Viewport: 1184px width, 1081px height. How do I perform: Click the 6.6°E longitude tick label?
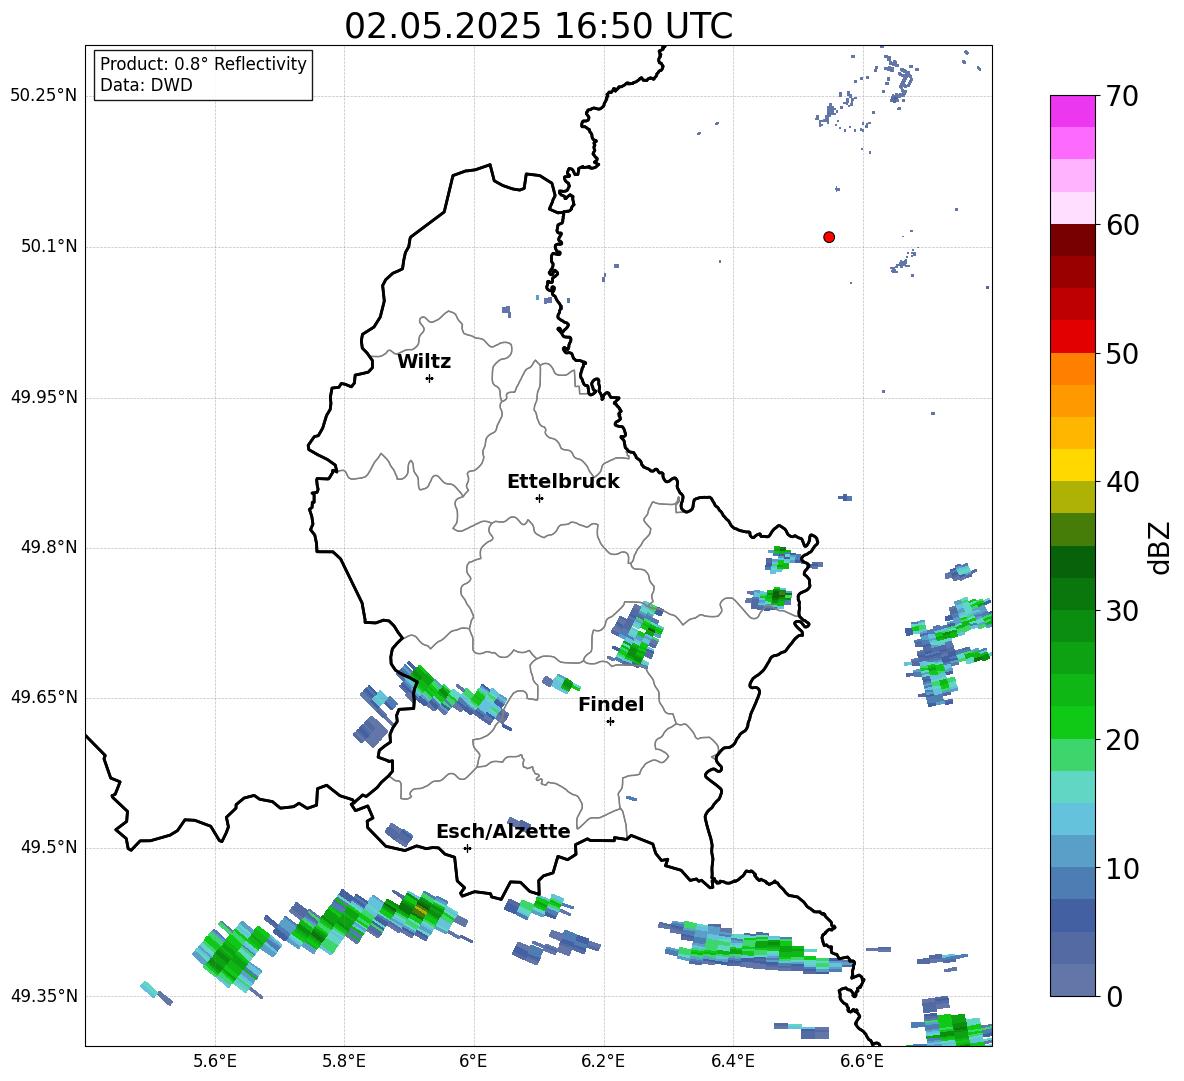point(862,1061)
